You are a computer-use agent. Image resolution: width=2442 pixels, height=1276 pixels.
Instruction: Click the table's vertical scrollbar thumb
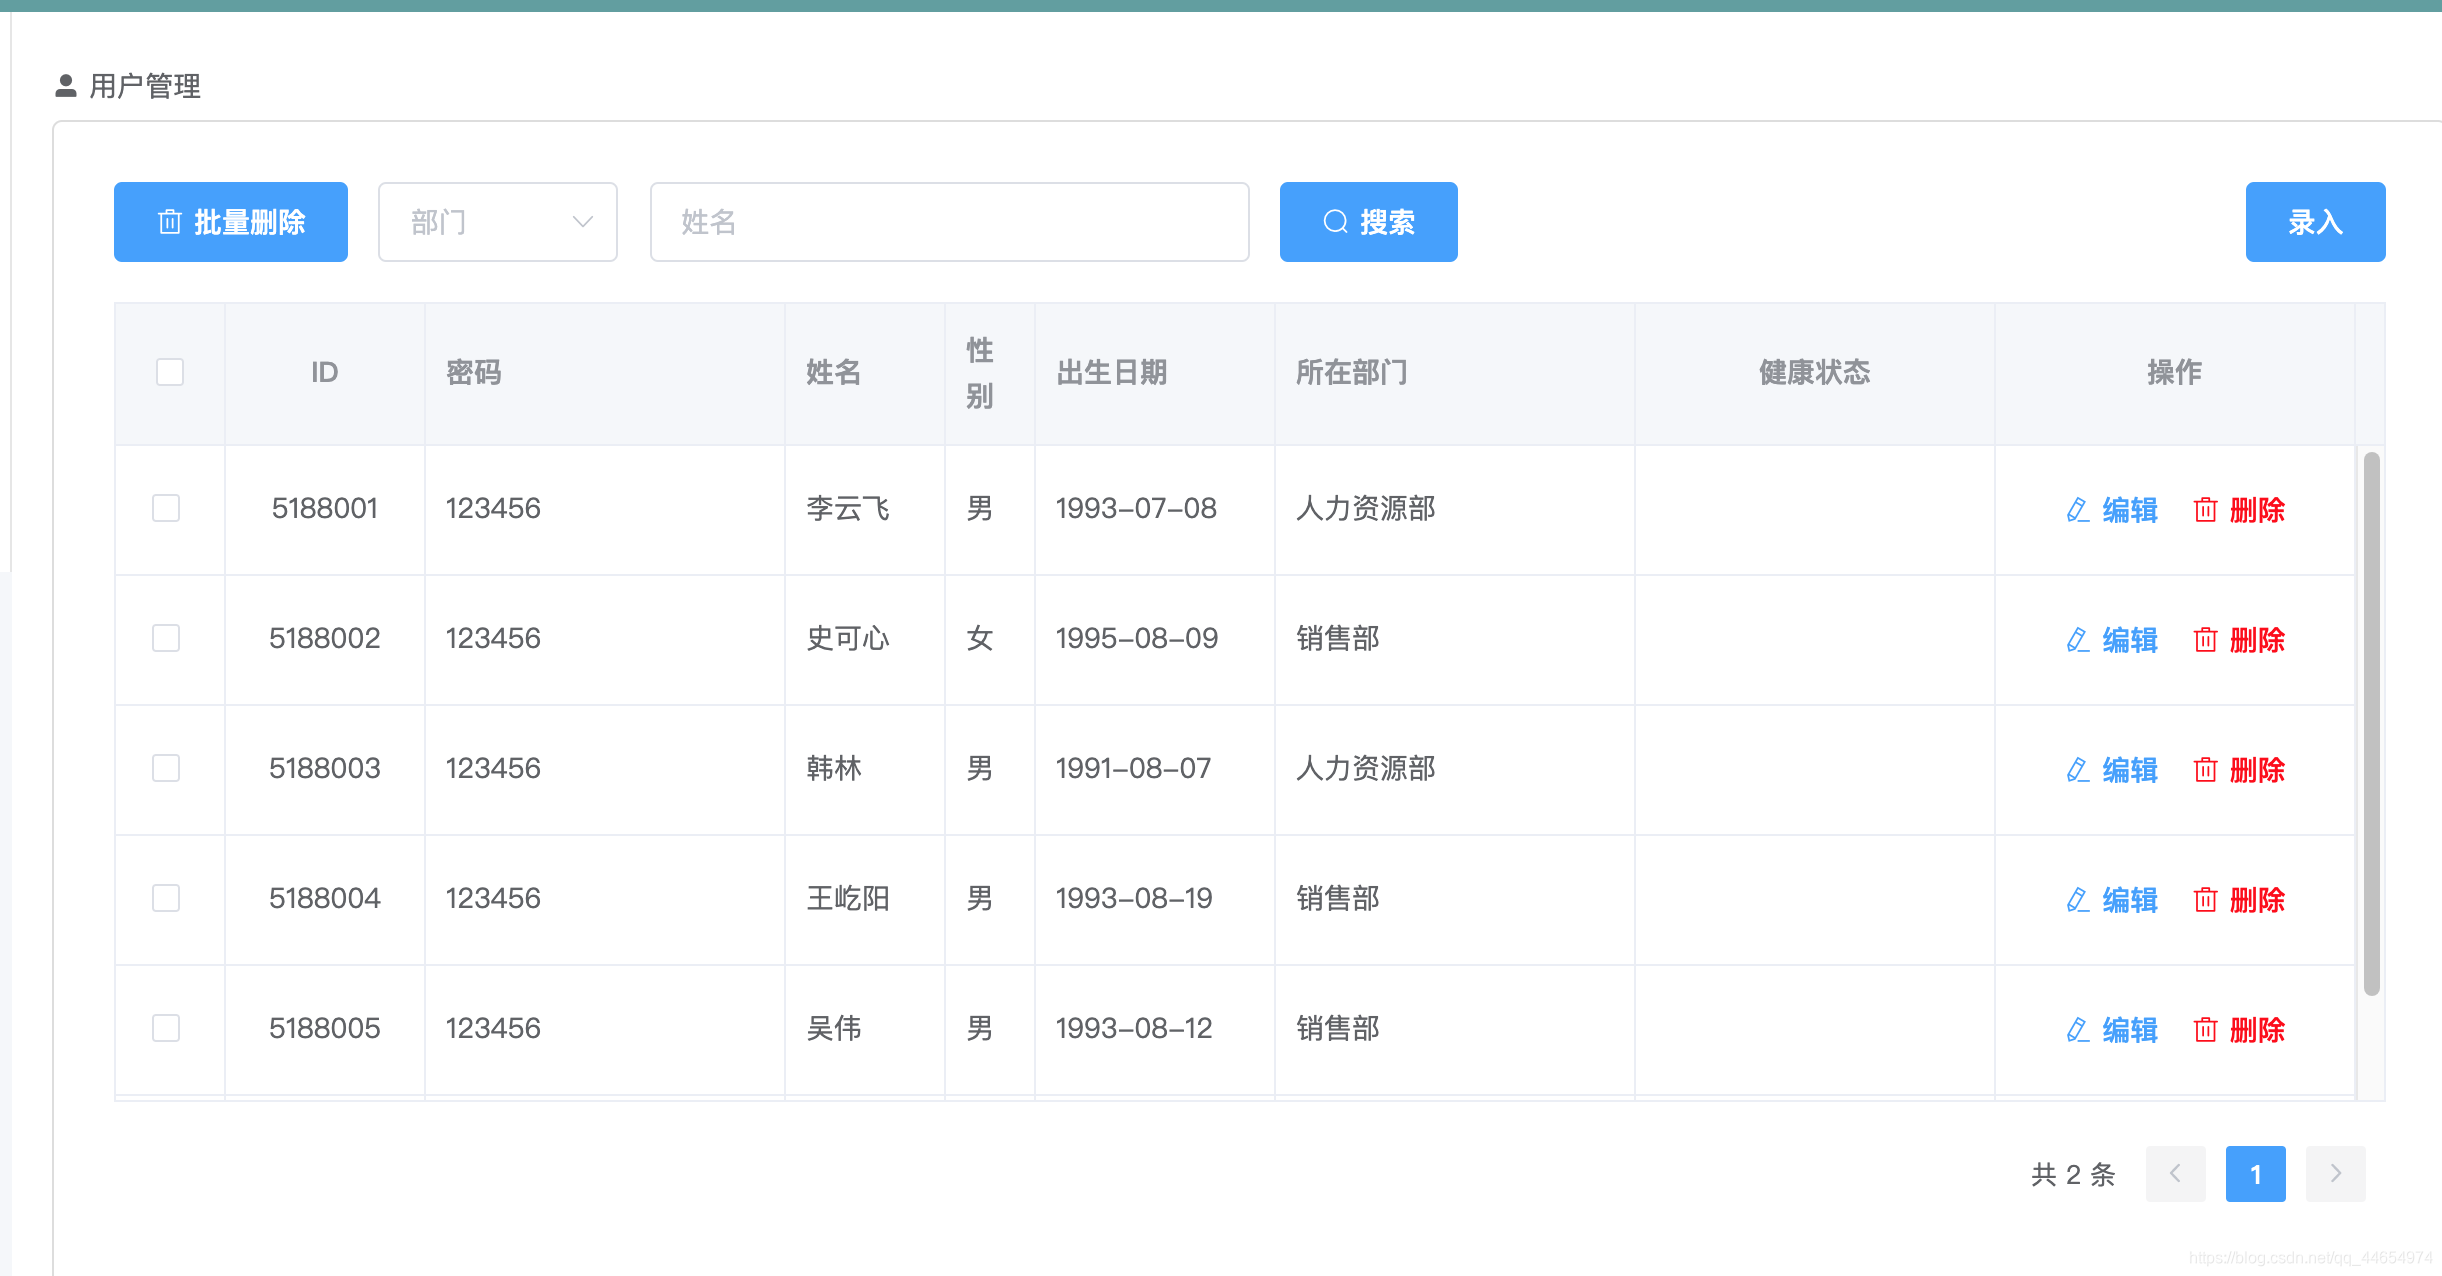click(x=2371, y=723)
